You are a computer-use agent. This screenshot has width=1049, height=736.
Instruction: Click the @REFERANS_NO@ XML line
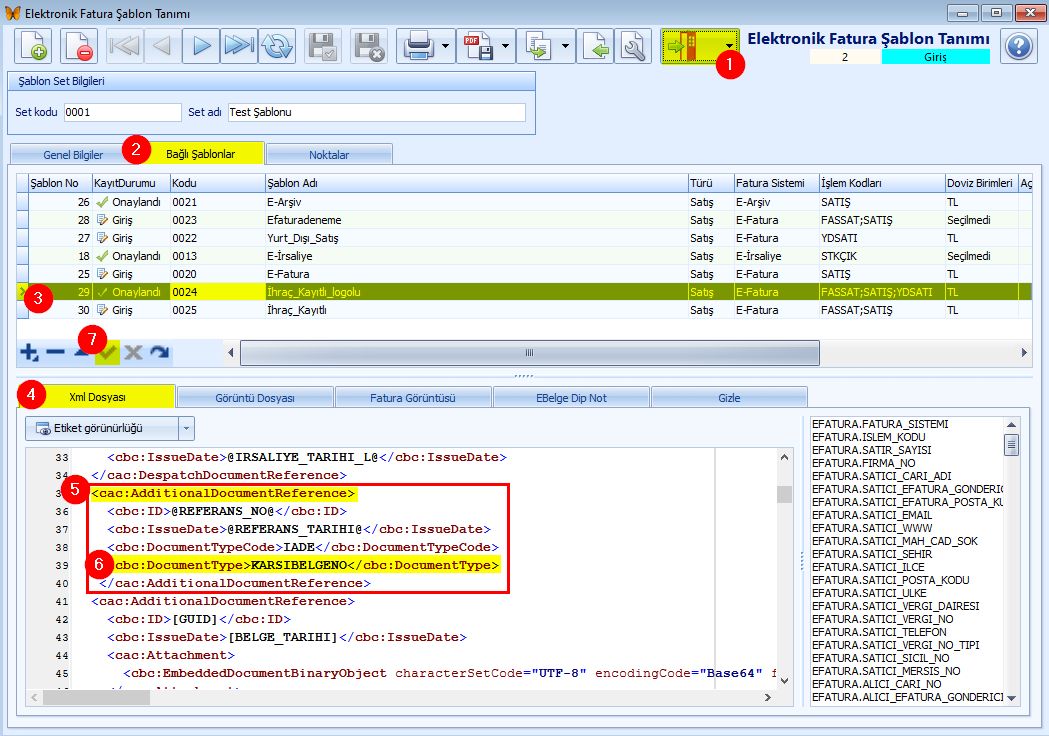(227, 511)
